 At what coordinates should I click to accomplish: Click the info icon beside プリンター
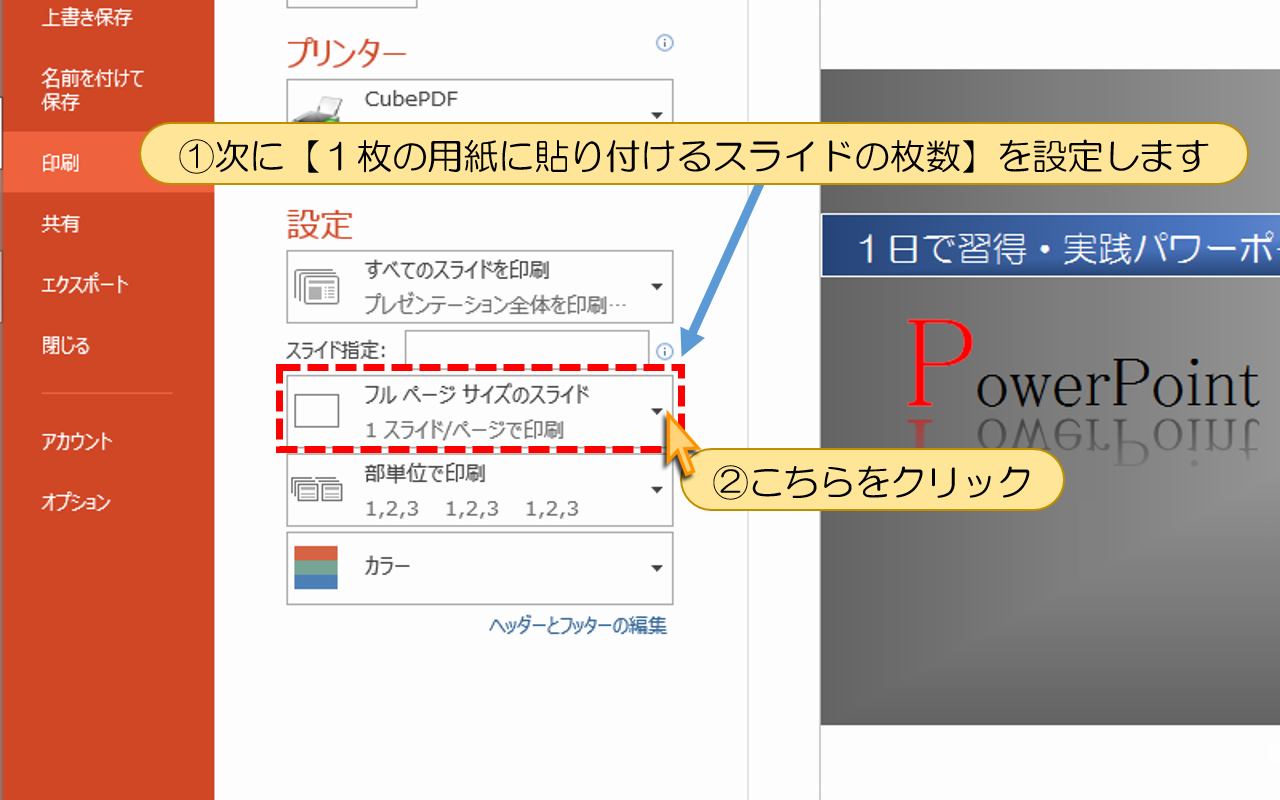click(664, 43)
